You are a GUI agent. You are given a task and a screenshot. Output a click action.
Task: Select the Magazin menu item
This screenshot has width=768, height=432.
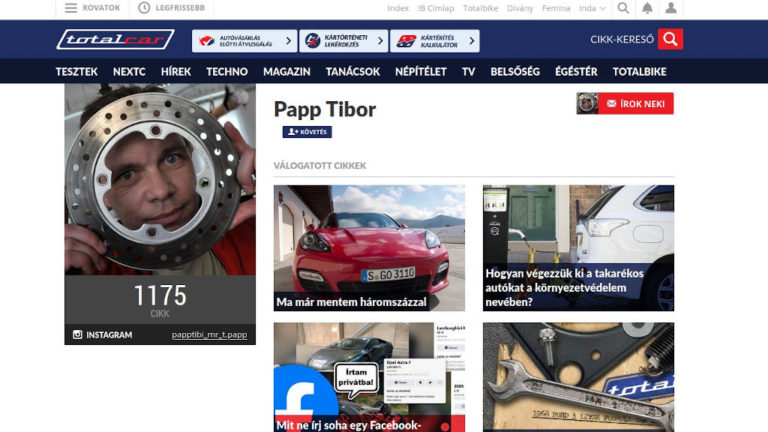pos(287,72)
